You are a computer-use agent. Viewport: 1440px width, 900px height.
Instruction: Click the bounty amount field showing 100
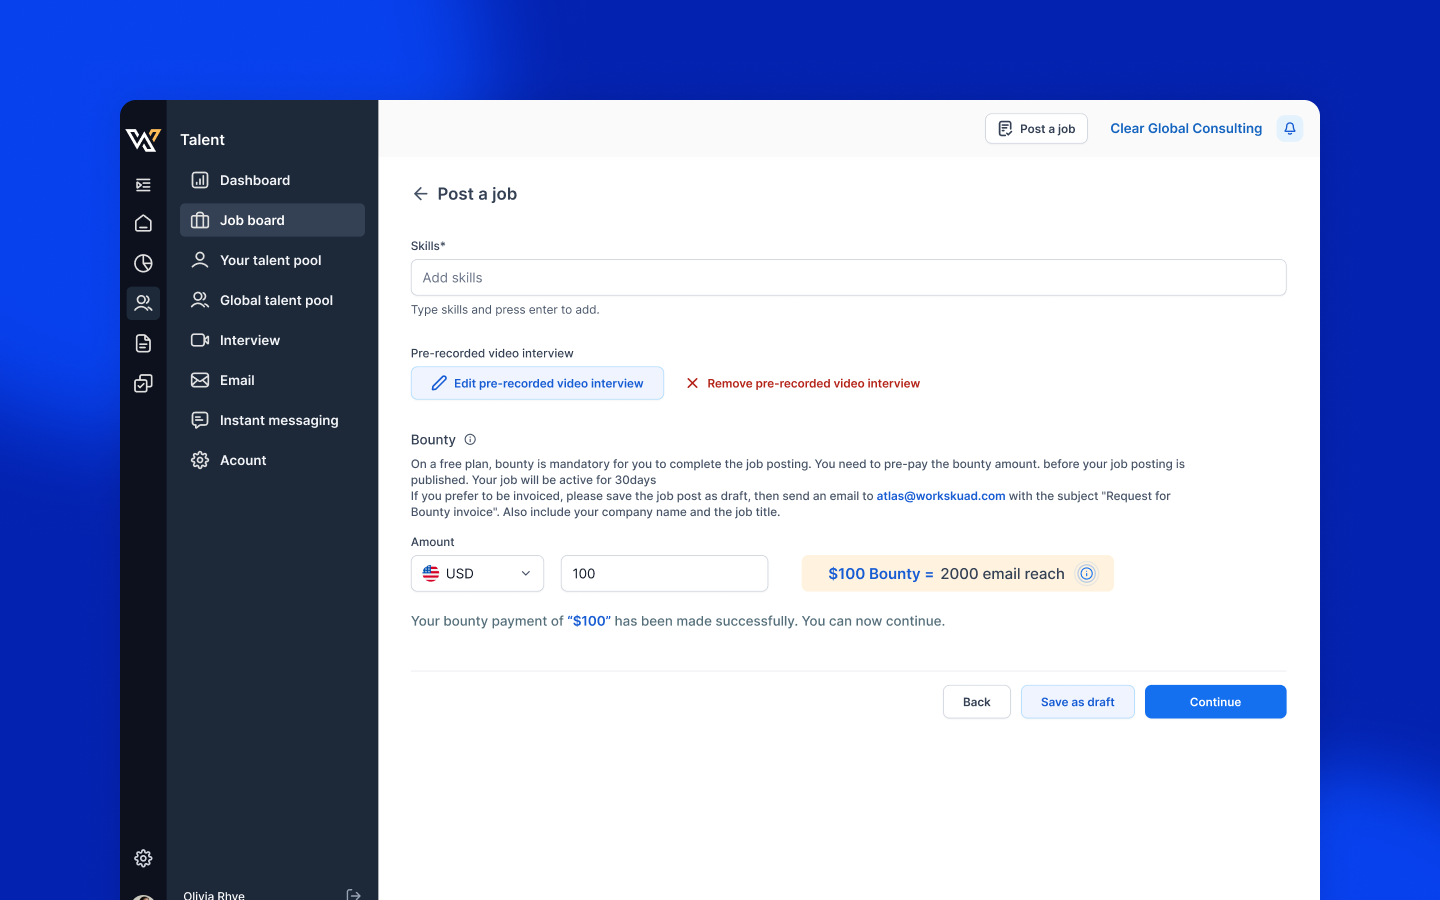[664, 574]
